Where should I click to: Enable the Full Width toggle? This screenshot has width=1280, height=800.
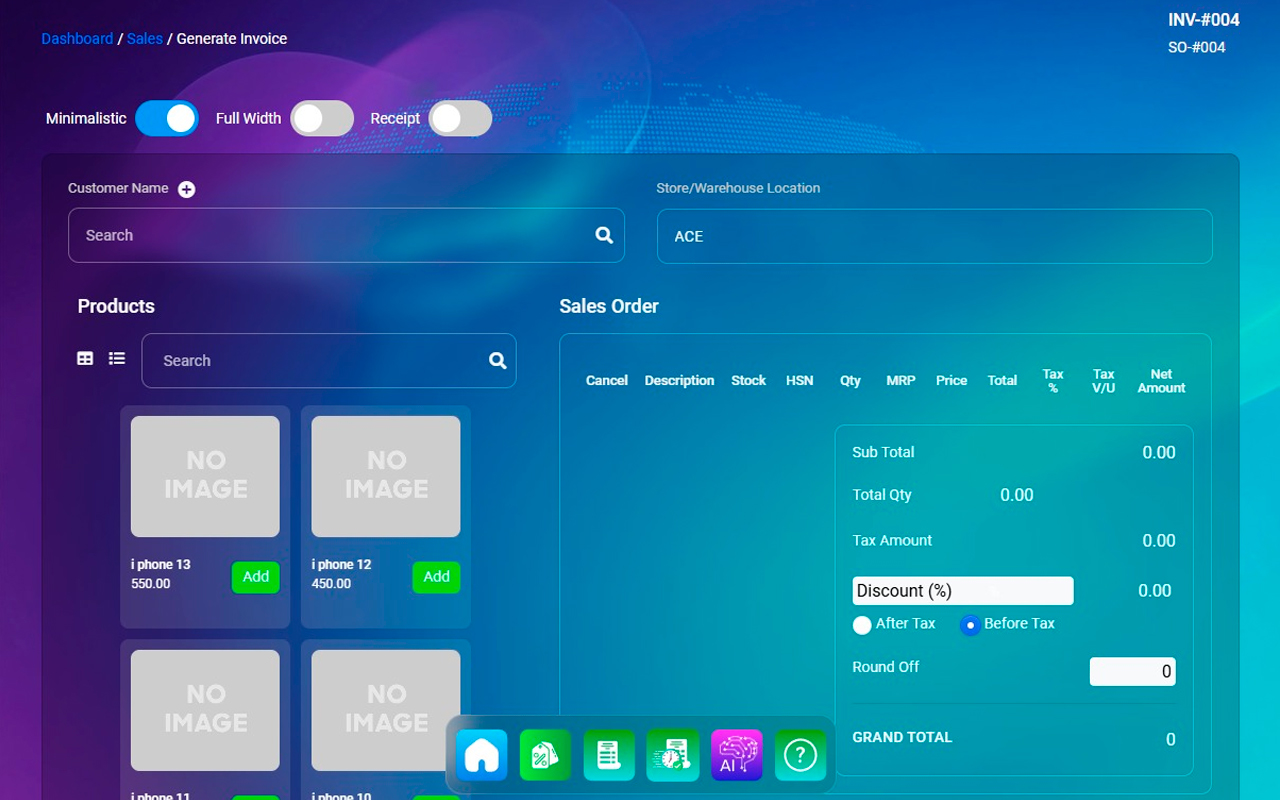click(x=322, y=118)
